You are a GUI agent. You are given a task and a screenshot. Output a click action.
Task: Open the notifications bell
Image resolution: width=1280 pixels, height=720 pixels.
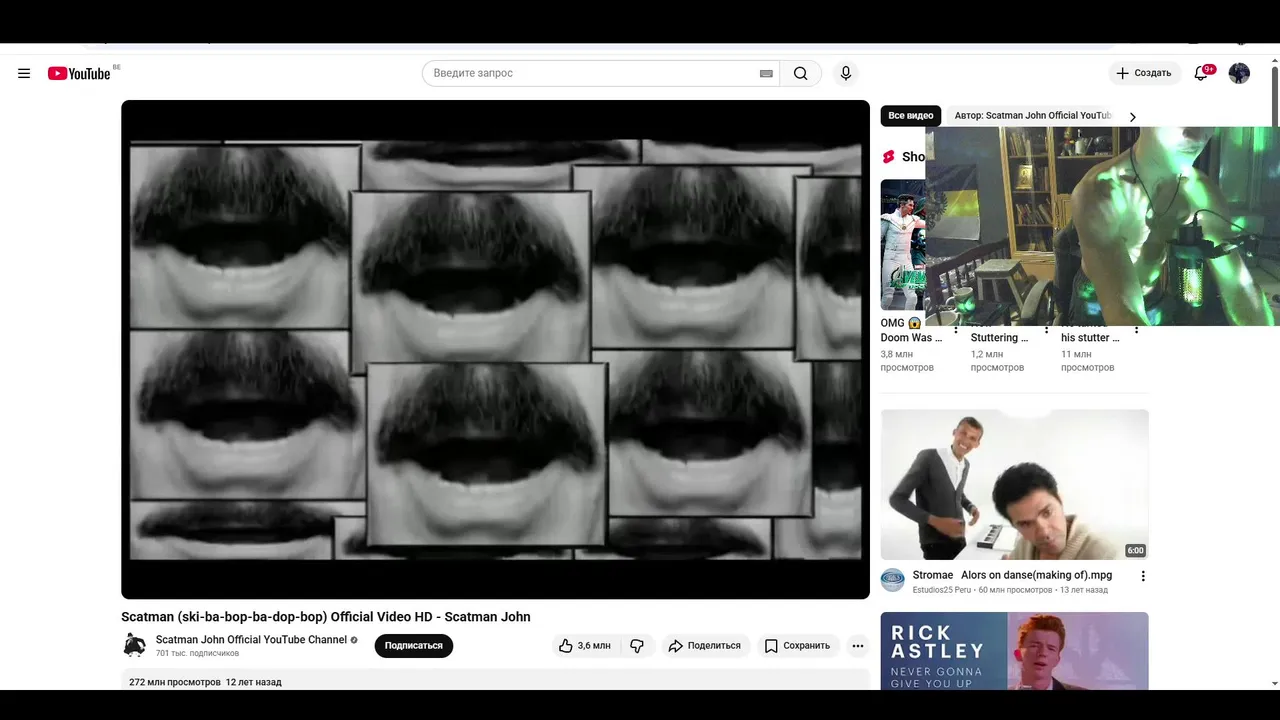[x=1201, y=73]
